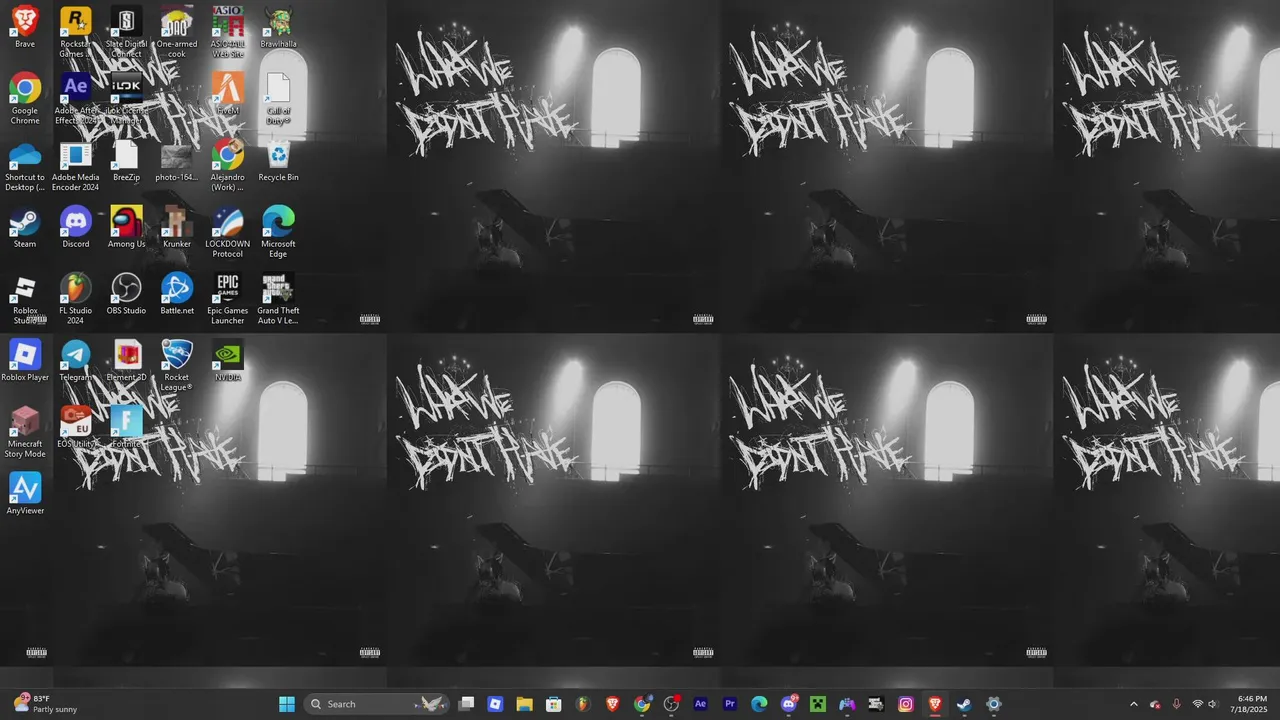
Task: Click the OBS Studio shortcut
Action: point(126,294)
